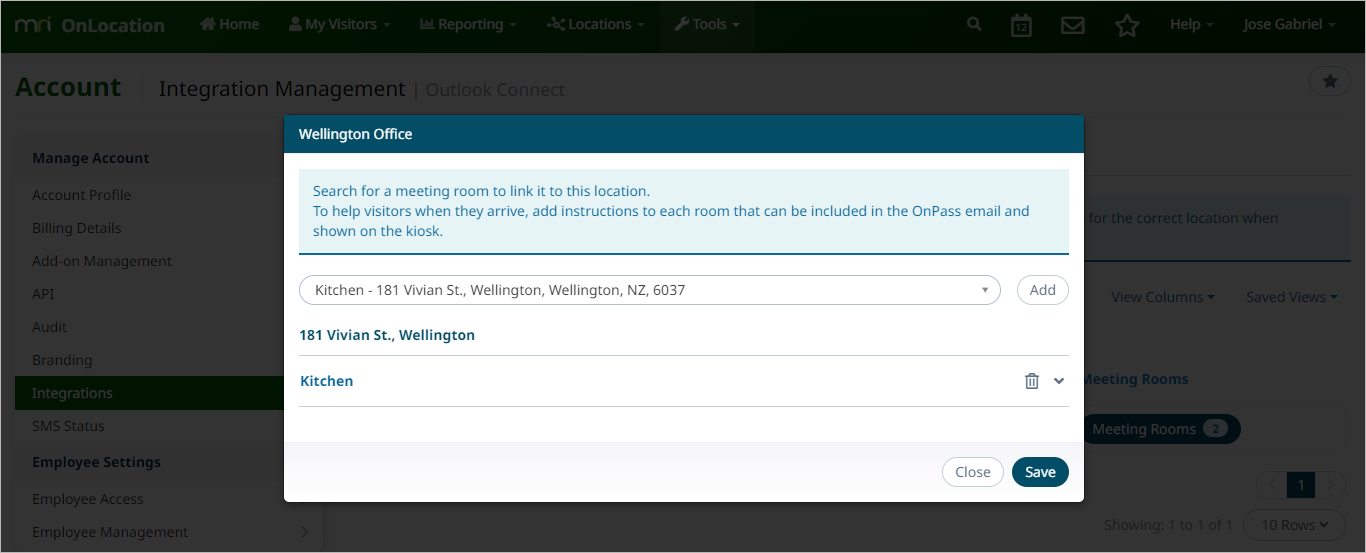Open the envelope messages icon
Image resolution: width=1366 pixels, height=553 pixels.
tap(1073, 26)
